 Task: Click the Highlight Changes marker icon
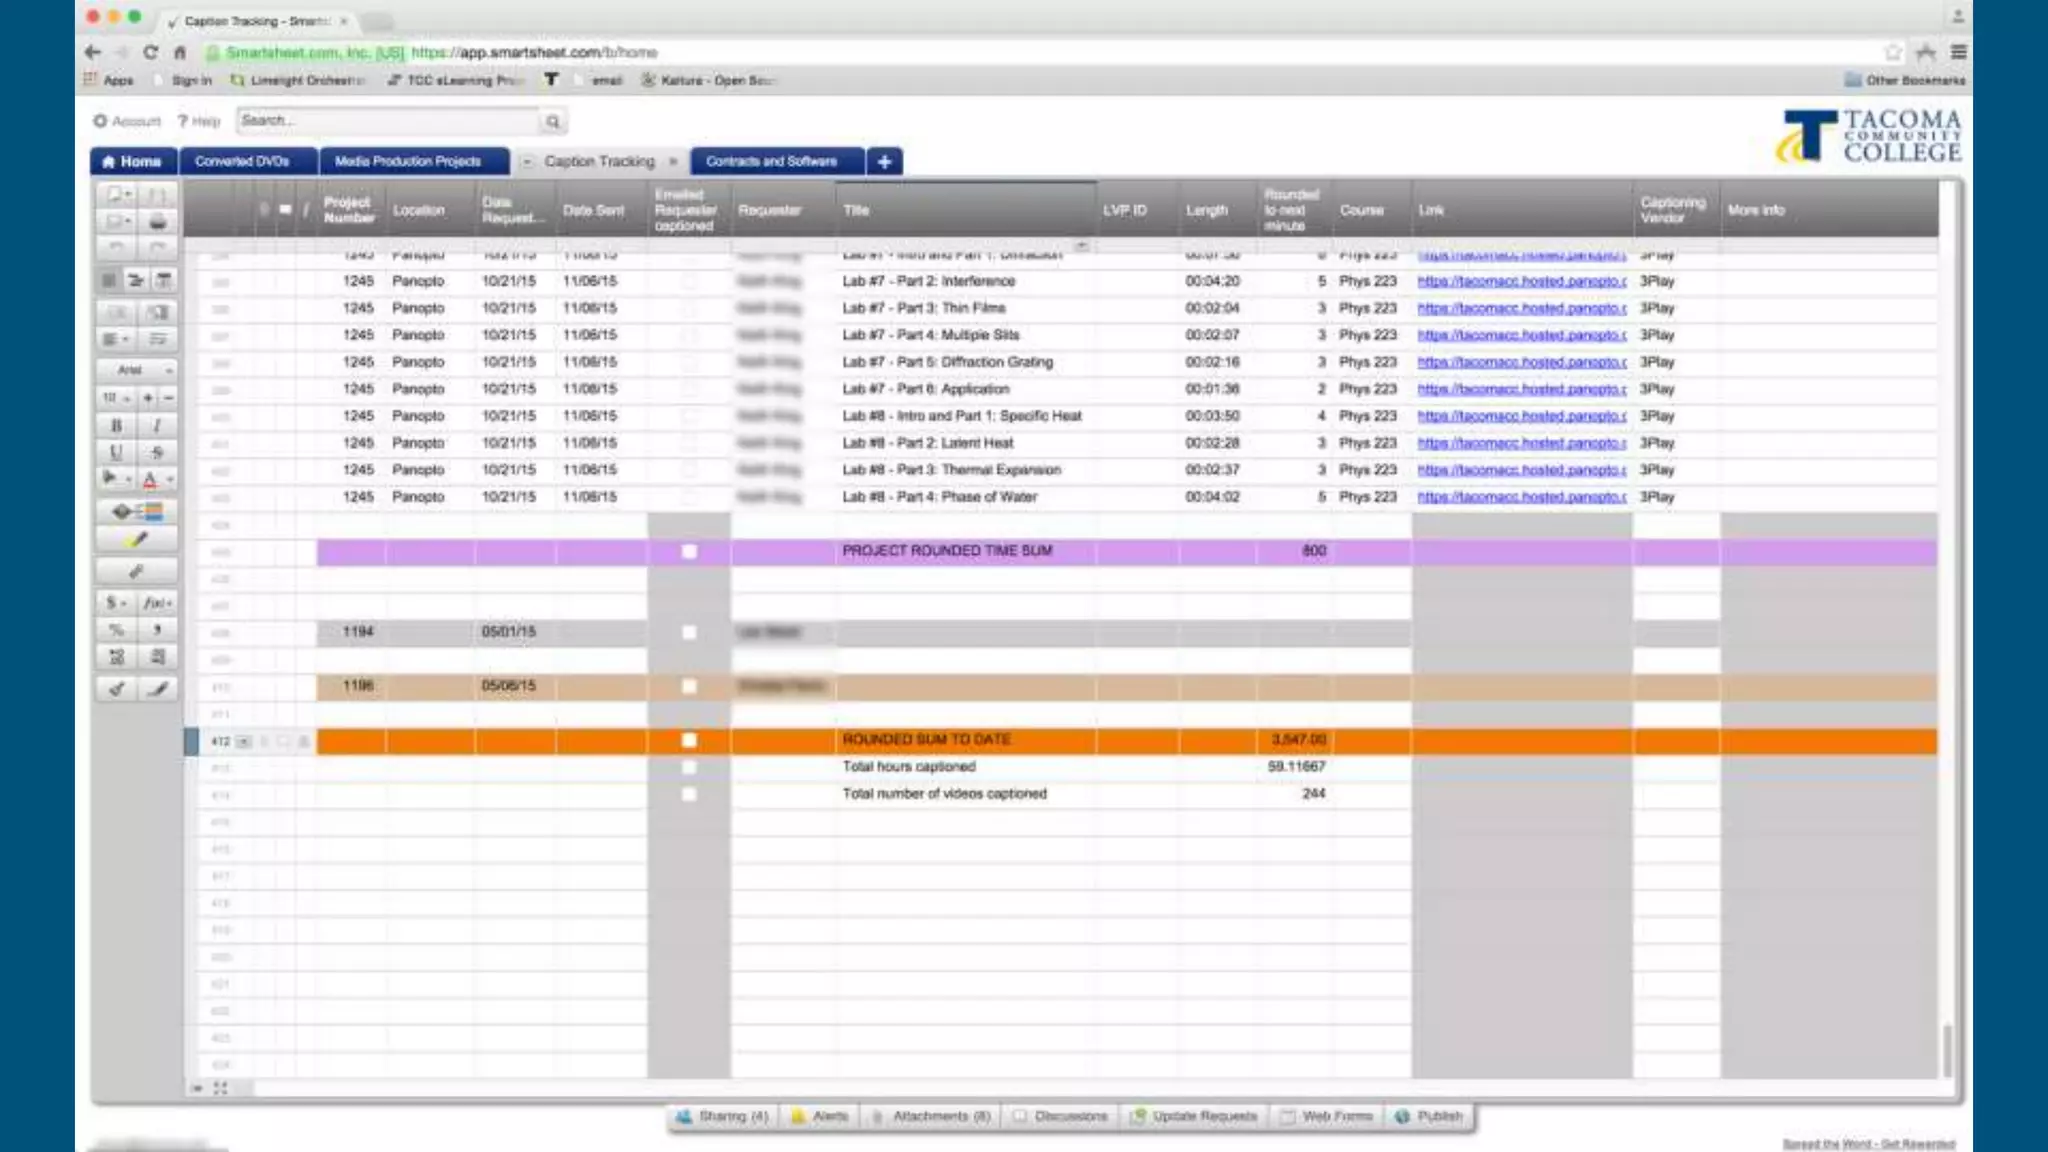137,540
